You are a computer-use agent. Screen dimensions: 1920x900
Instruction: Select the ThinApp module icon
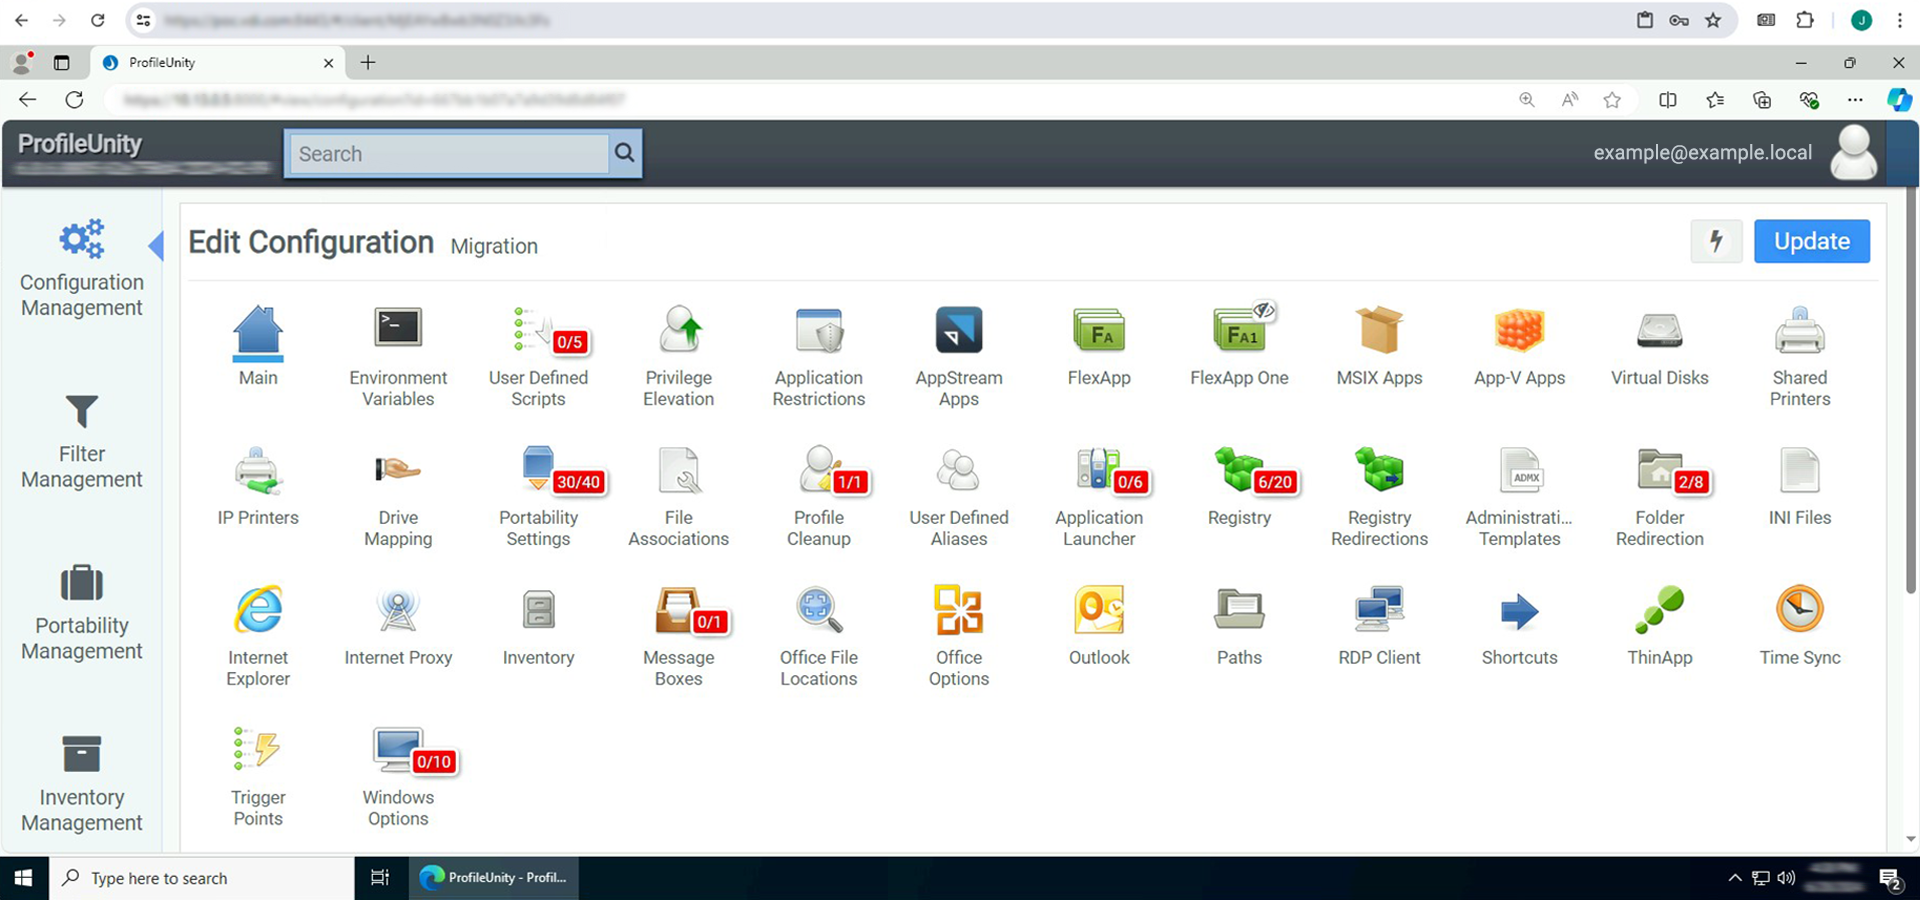point(1659,612)
